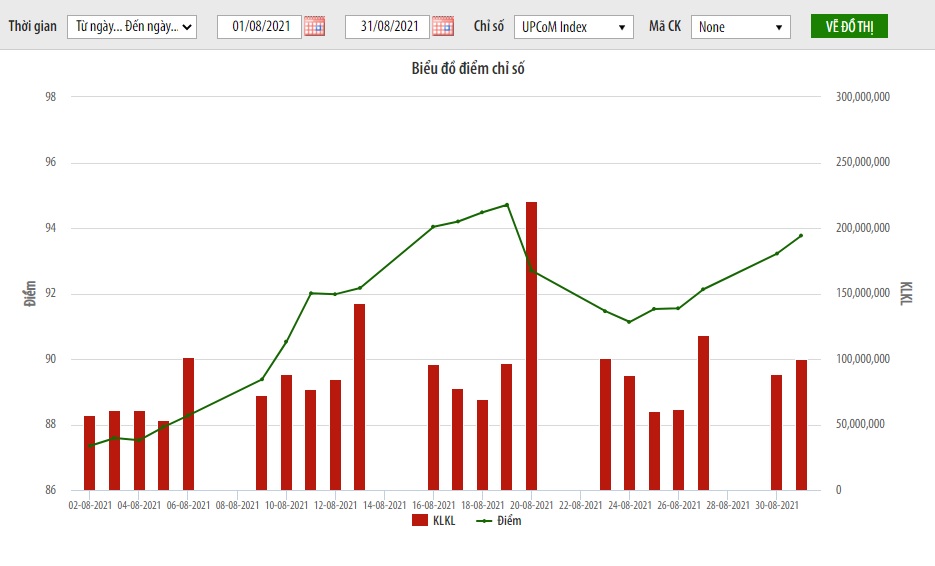
Task: Click the index peak point on 19-08-2021
Action: pos(507,205)
